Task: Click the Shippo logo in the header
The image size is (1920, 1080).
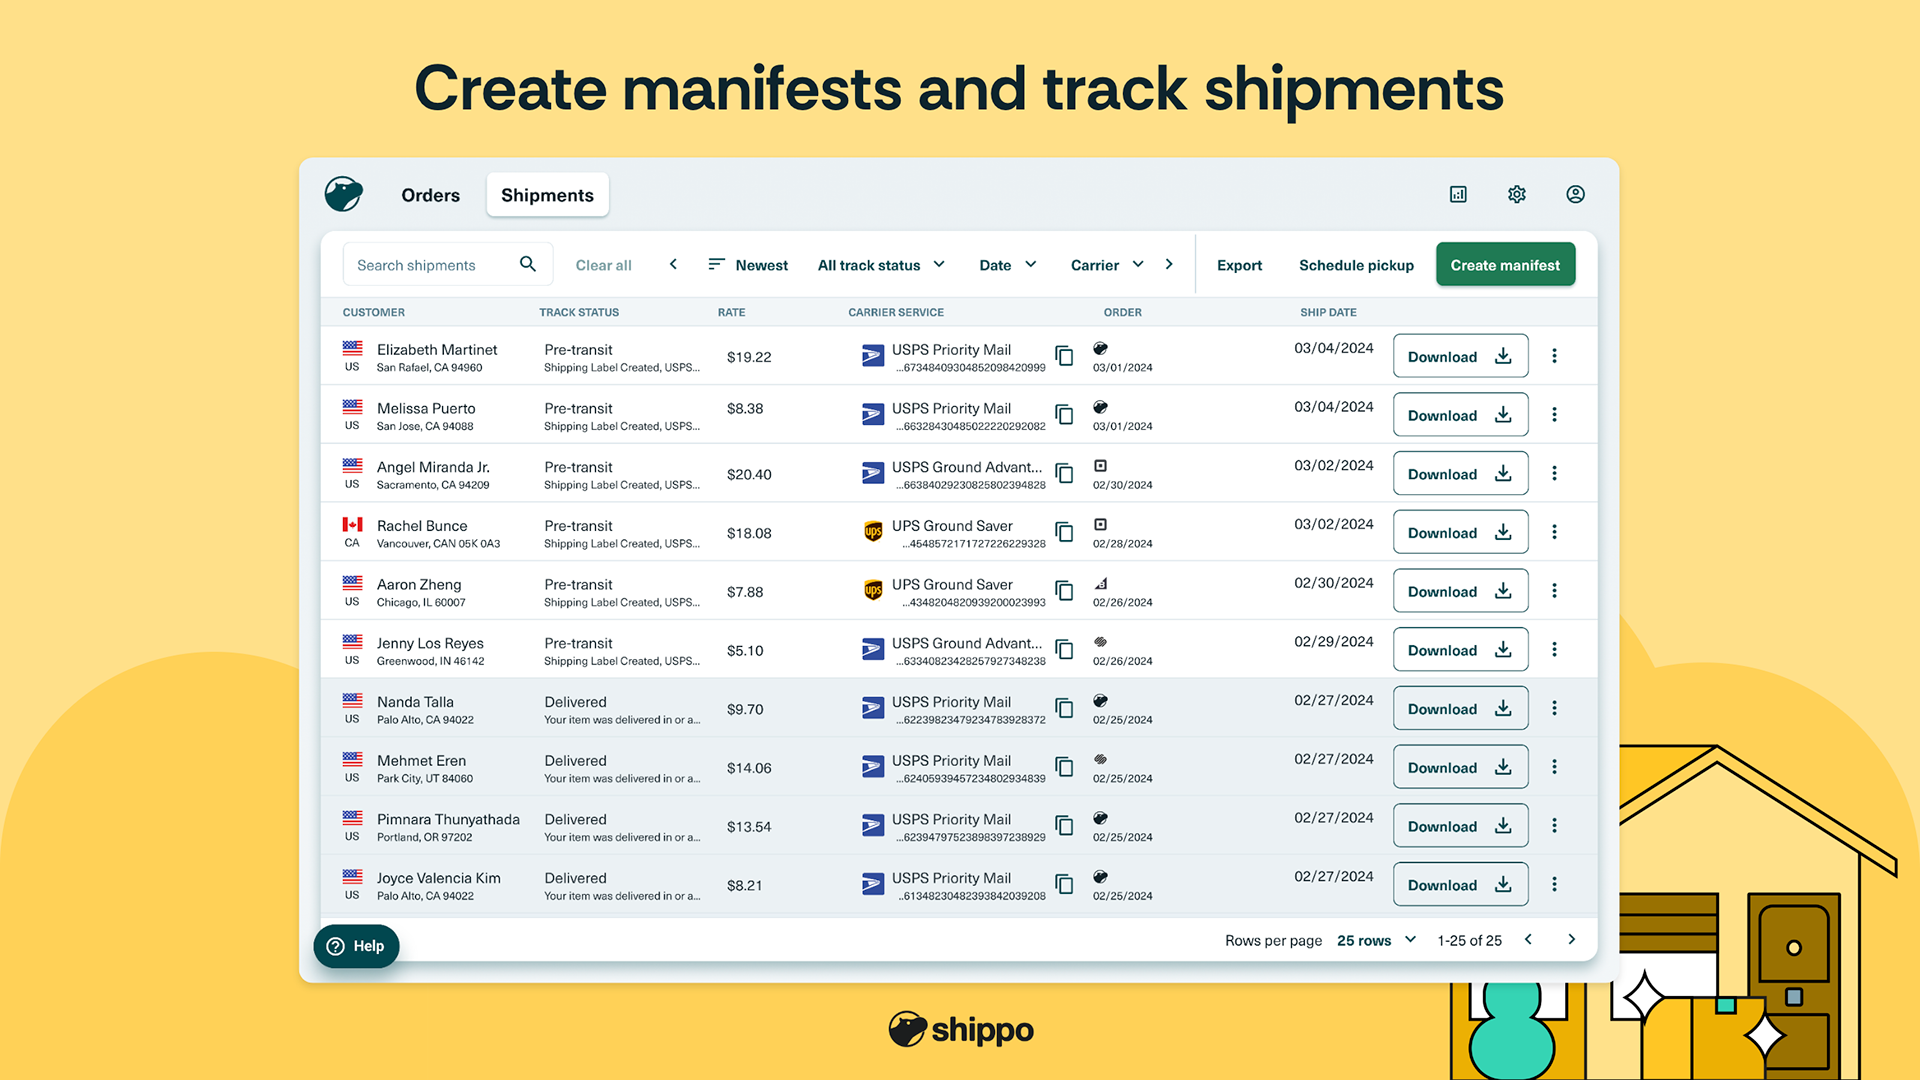Action: point(343,194)
